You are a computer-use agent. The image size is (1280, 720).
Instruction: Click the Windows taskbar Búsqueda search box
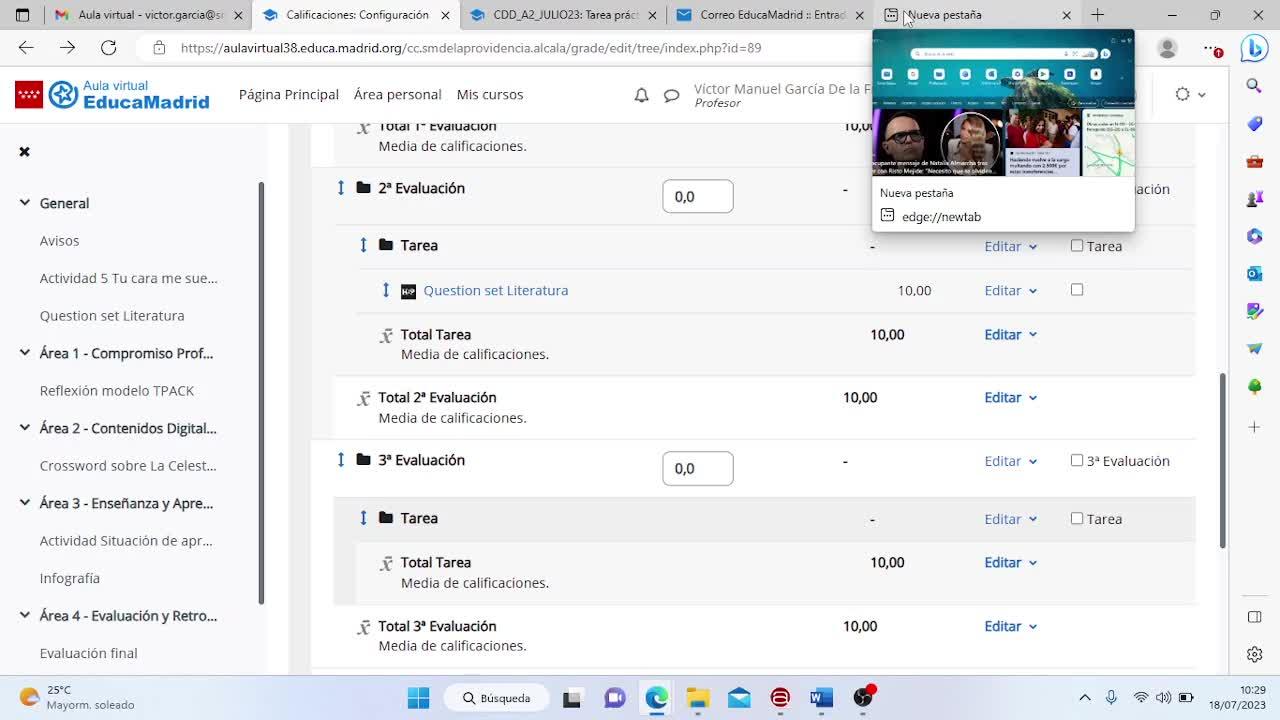(x=496, y=698)
